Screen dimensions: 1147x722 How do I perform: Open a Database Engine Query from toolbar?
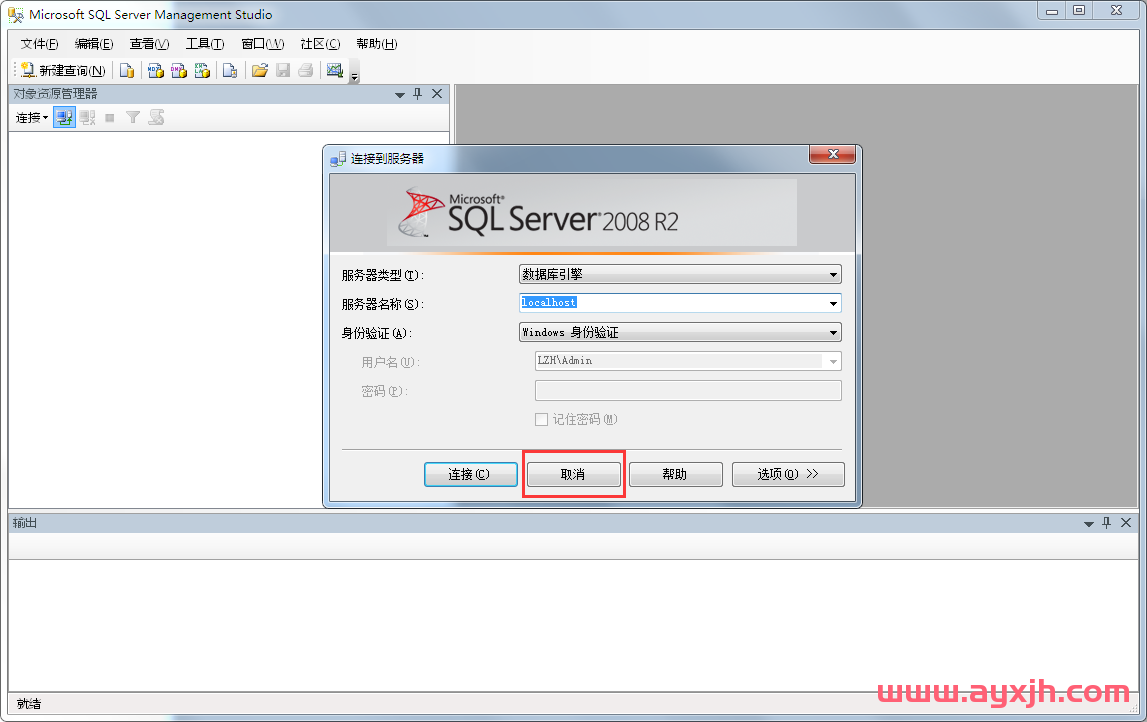pos(127,70)
